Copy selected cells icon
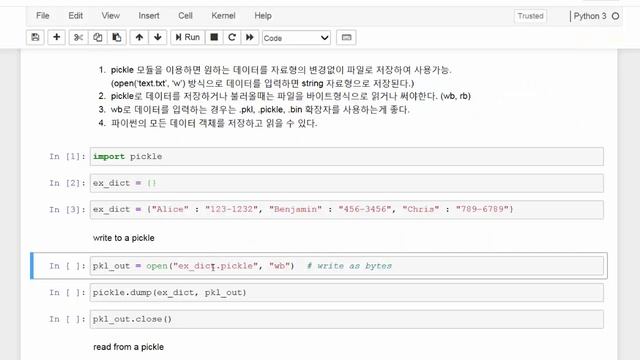640x360 pixels. pos(98,38)
